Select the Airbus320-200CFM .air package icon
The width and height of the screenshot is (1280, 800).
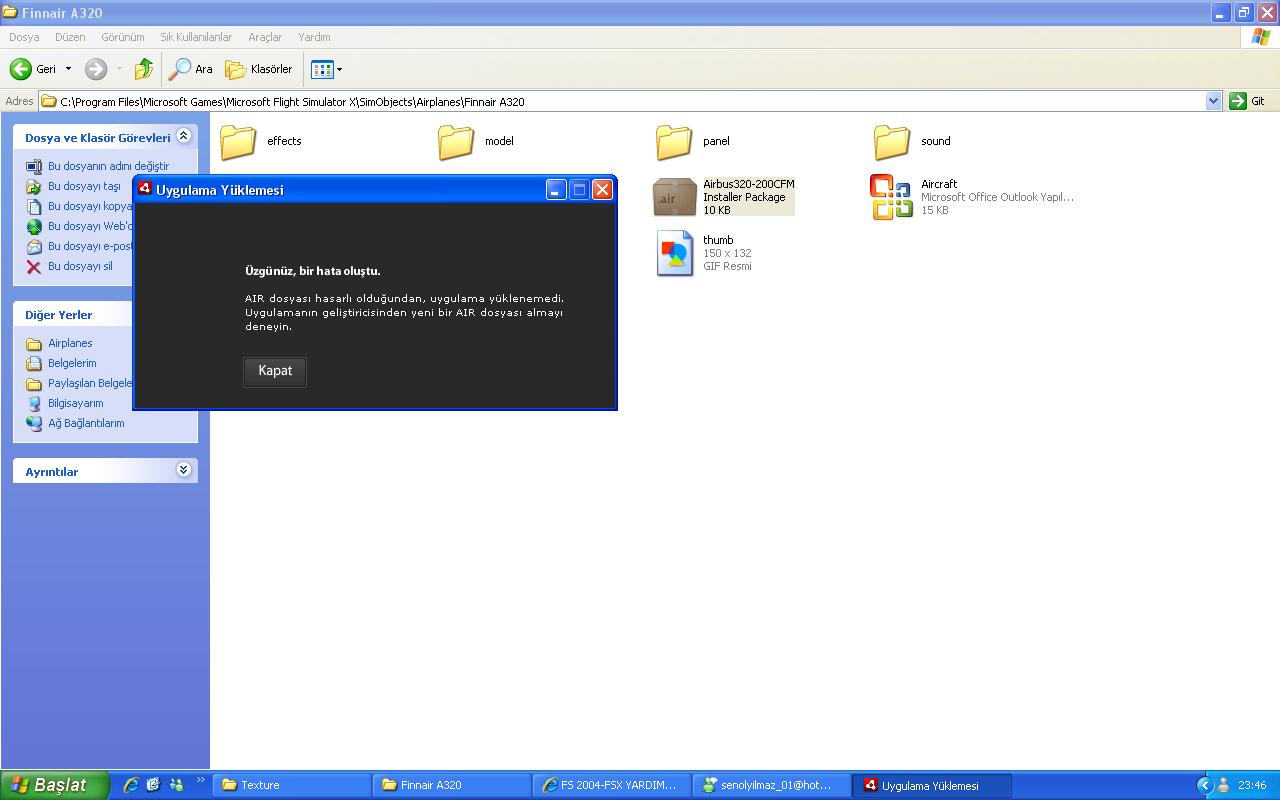pyautogui.click(x=674, y=197)
